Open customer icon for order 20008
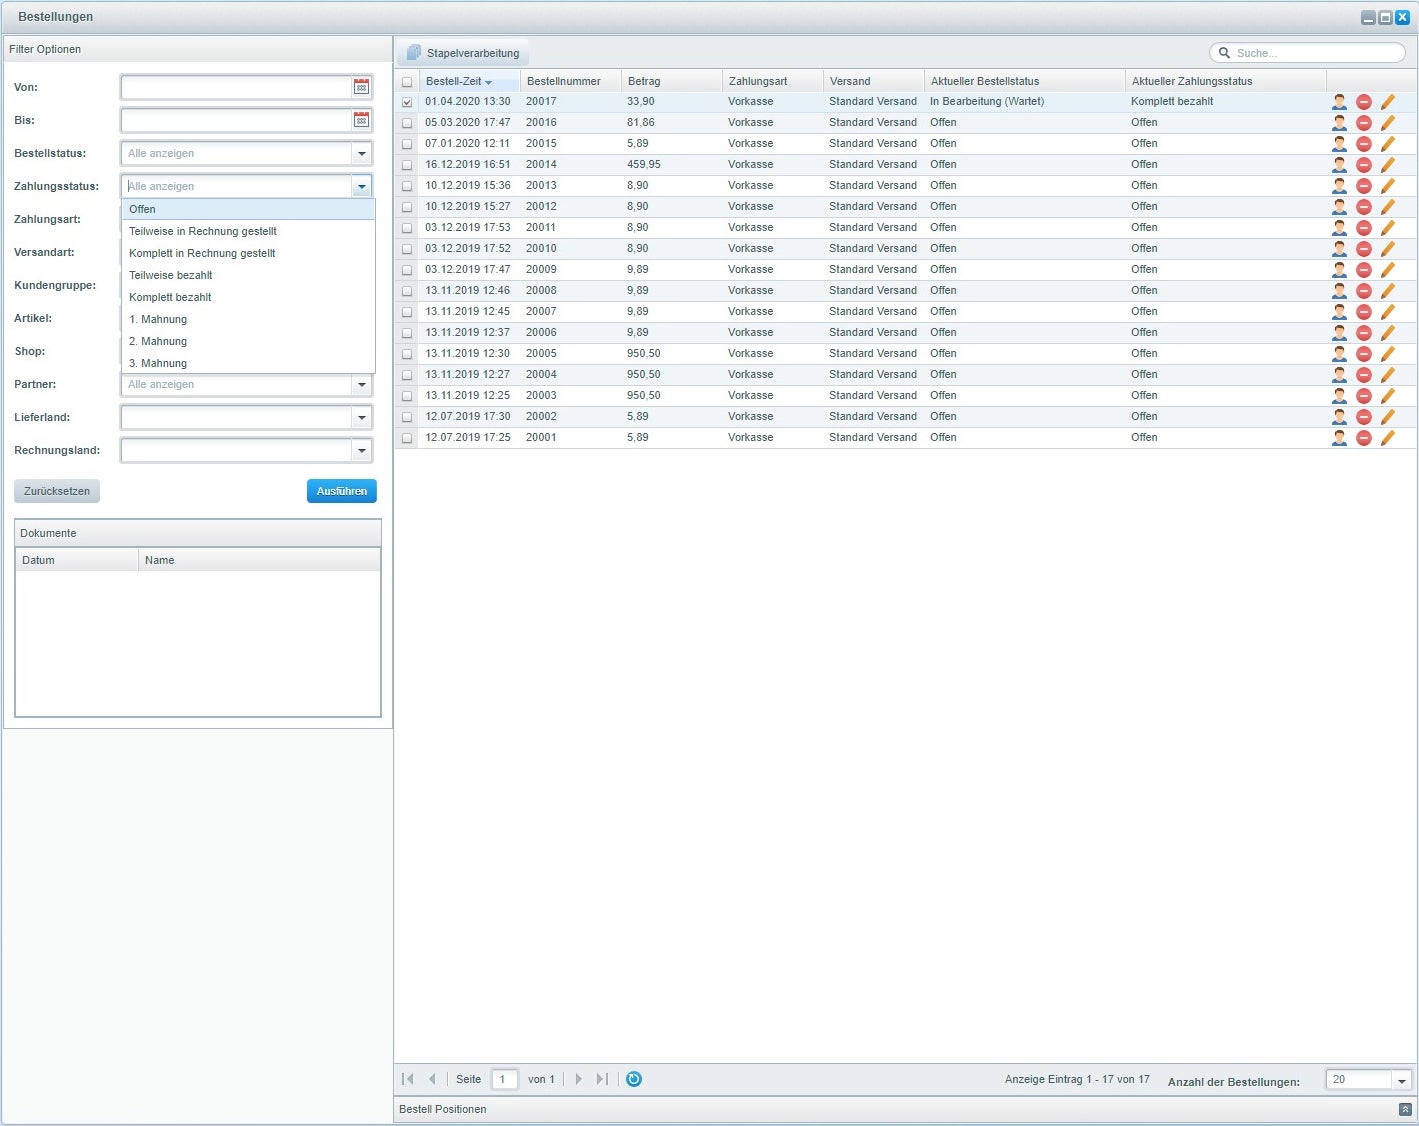 (x=1339, y=291)
